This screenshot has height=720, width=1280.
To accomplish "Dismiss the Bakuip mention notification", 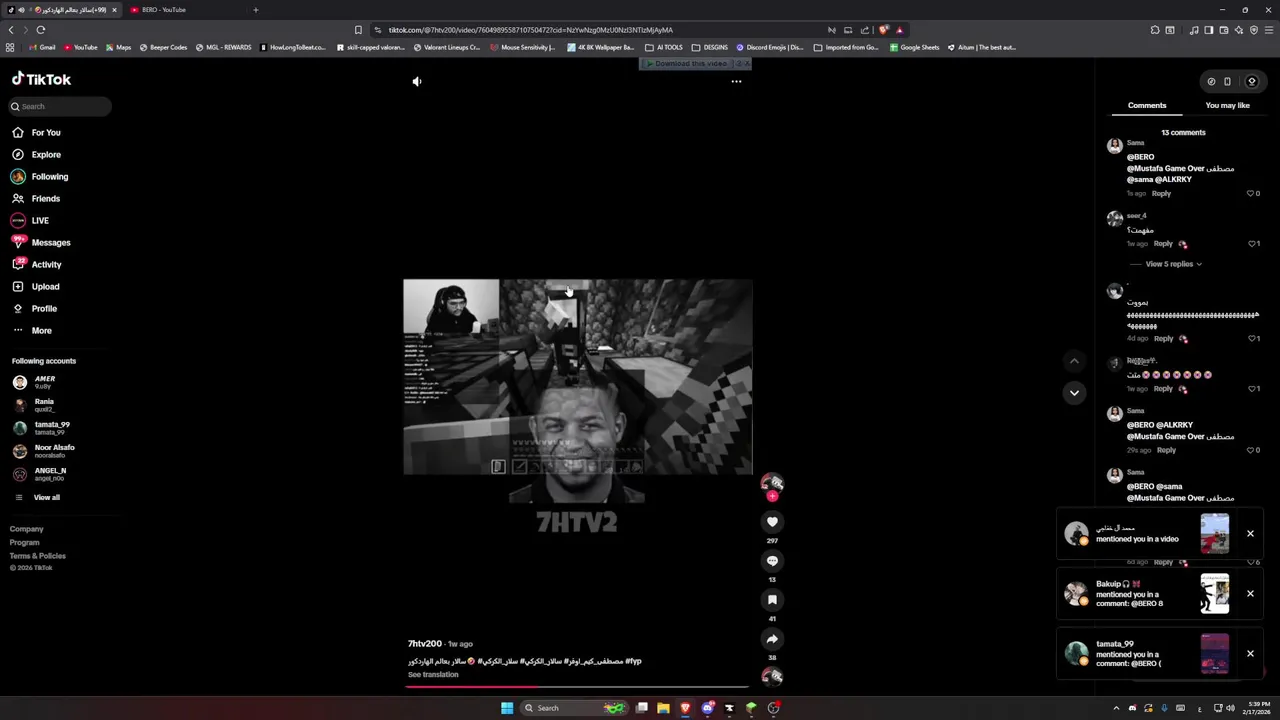I will pyautogui.click(x=1250, y=593).
